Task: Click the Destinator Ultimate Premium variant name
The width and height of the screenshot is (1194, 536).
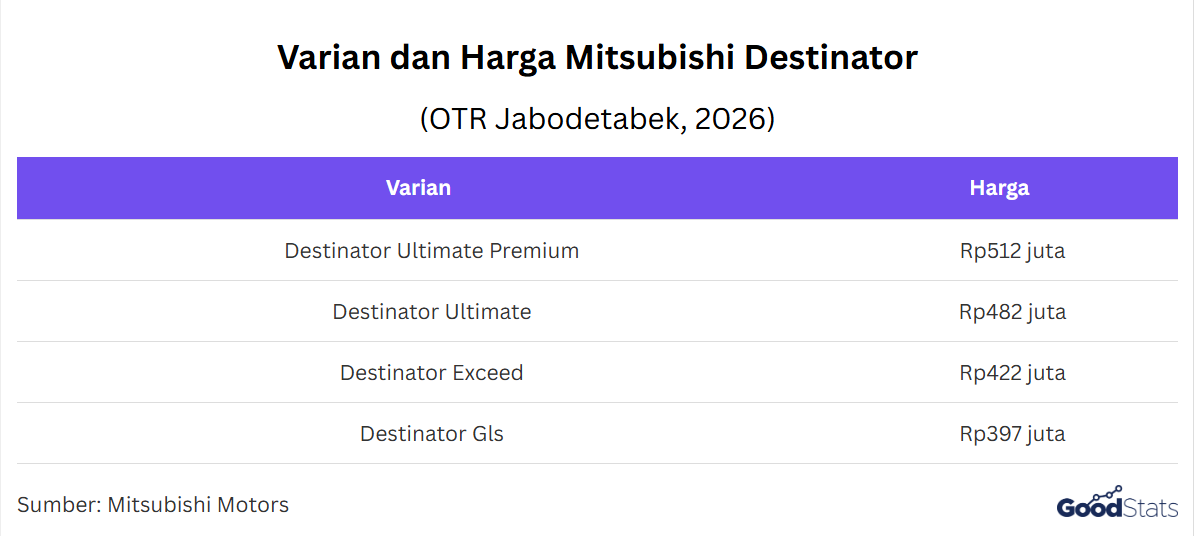Action: [431, 251]
